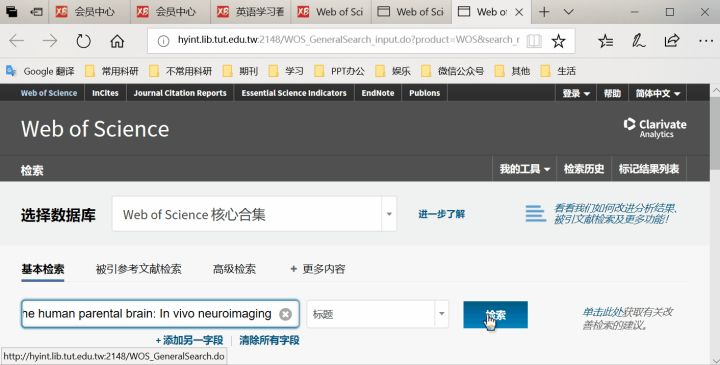Open the set-aside tabs icon
The image size is (720, 365).
[11, 11]
